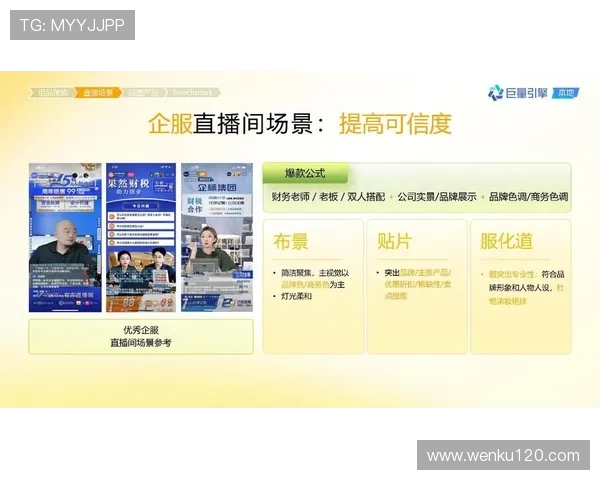This screenshot has height=480, width=600.
Task: Click the 符合品牌形象和人物人设 bullet text
Action: pos(526,281)
